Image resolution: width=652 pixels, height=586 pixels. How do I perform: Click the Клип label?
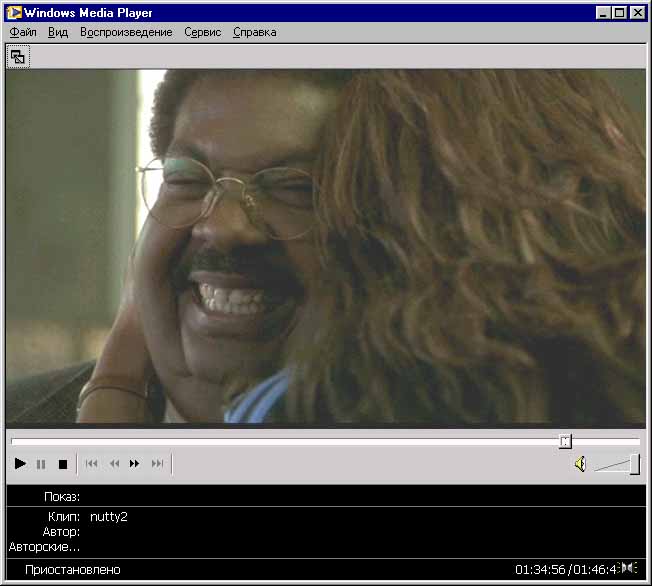pos(64,517)
